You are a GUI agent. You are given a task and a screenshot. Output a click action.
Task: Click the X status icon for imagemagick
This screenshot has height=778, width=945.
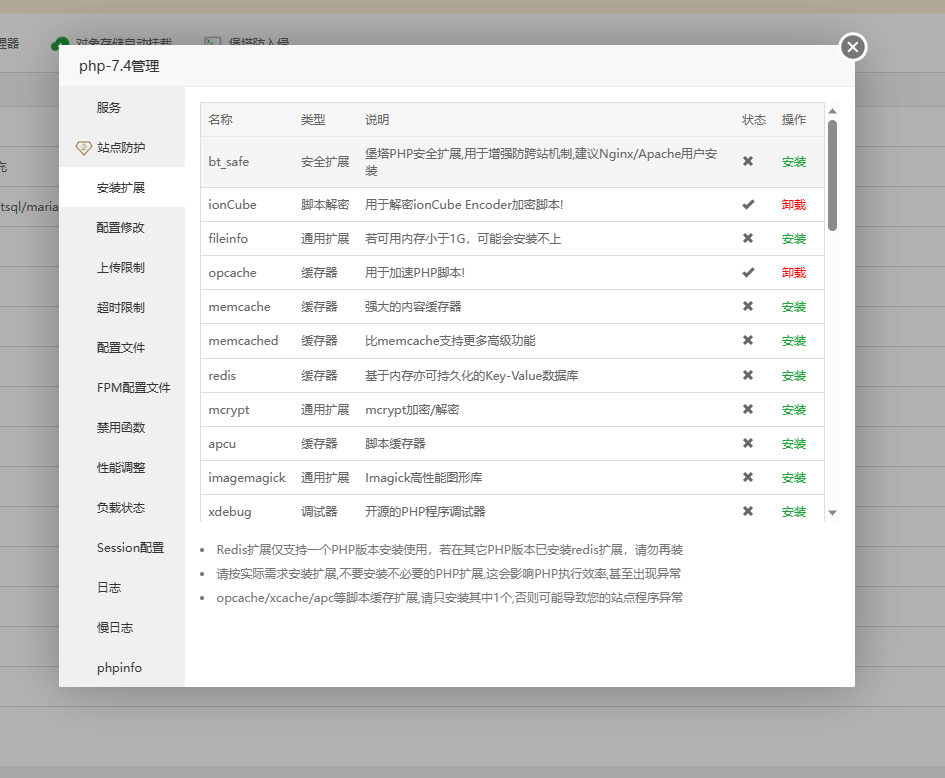(748, 477)
